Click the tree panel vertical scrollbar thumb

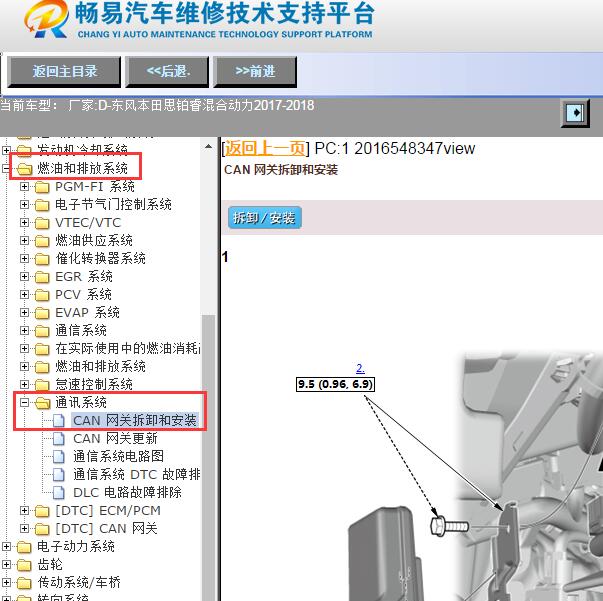point(208,458)
